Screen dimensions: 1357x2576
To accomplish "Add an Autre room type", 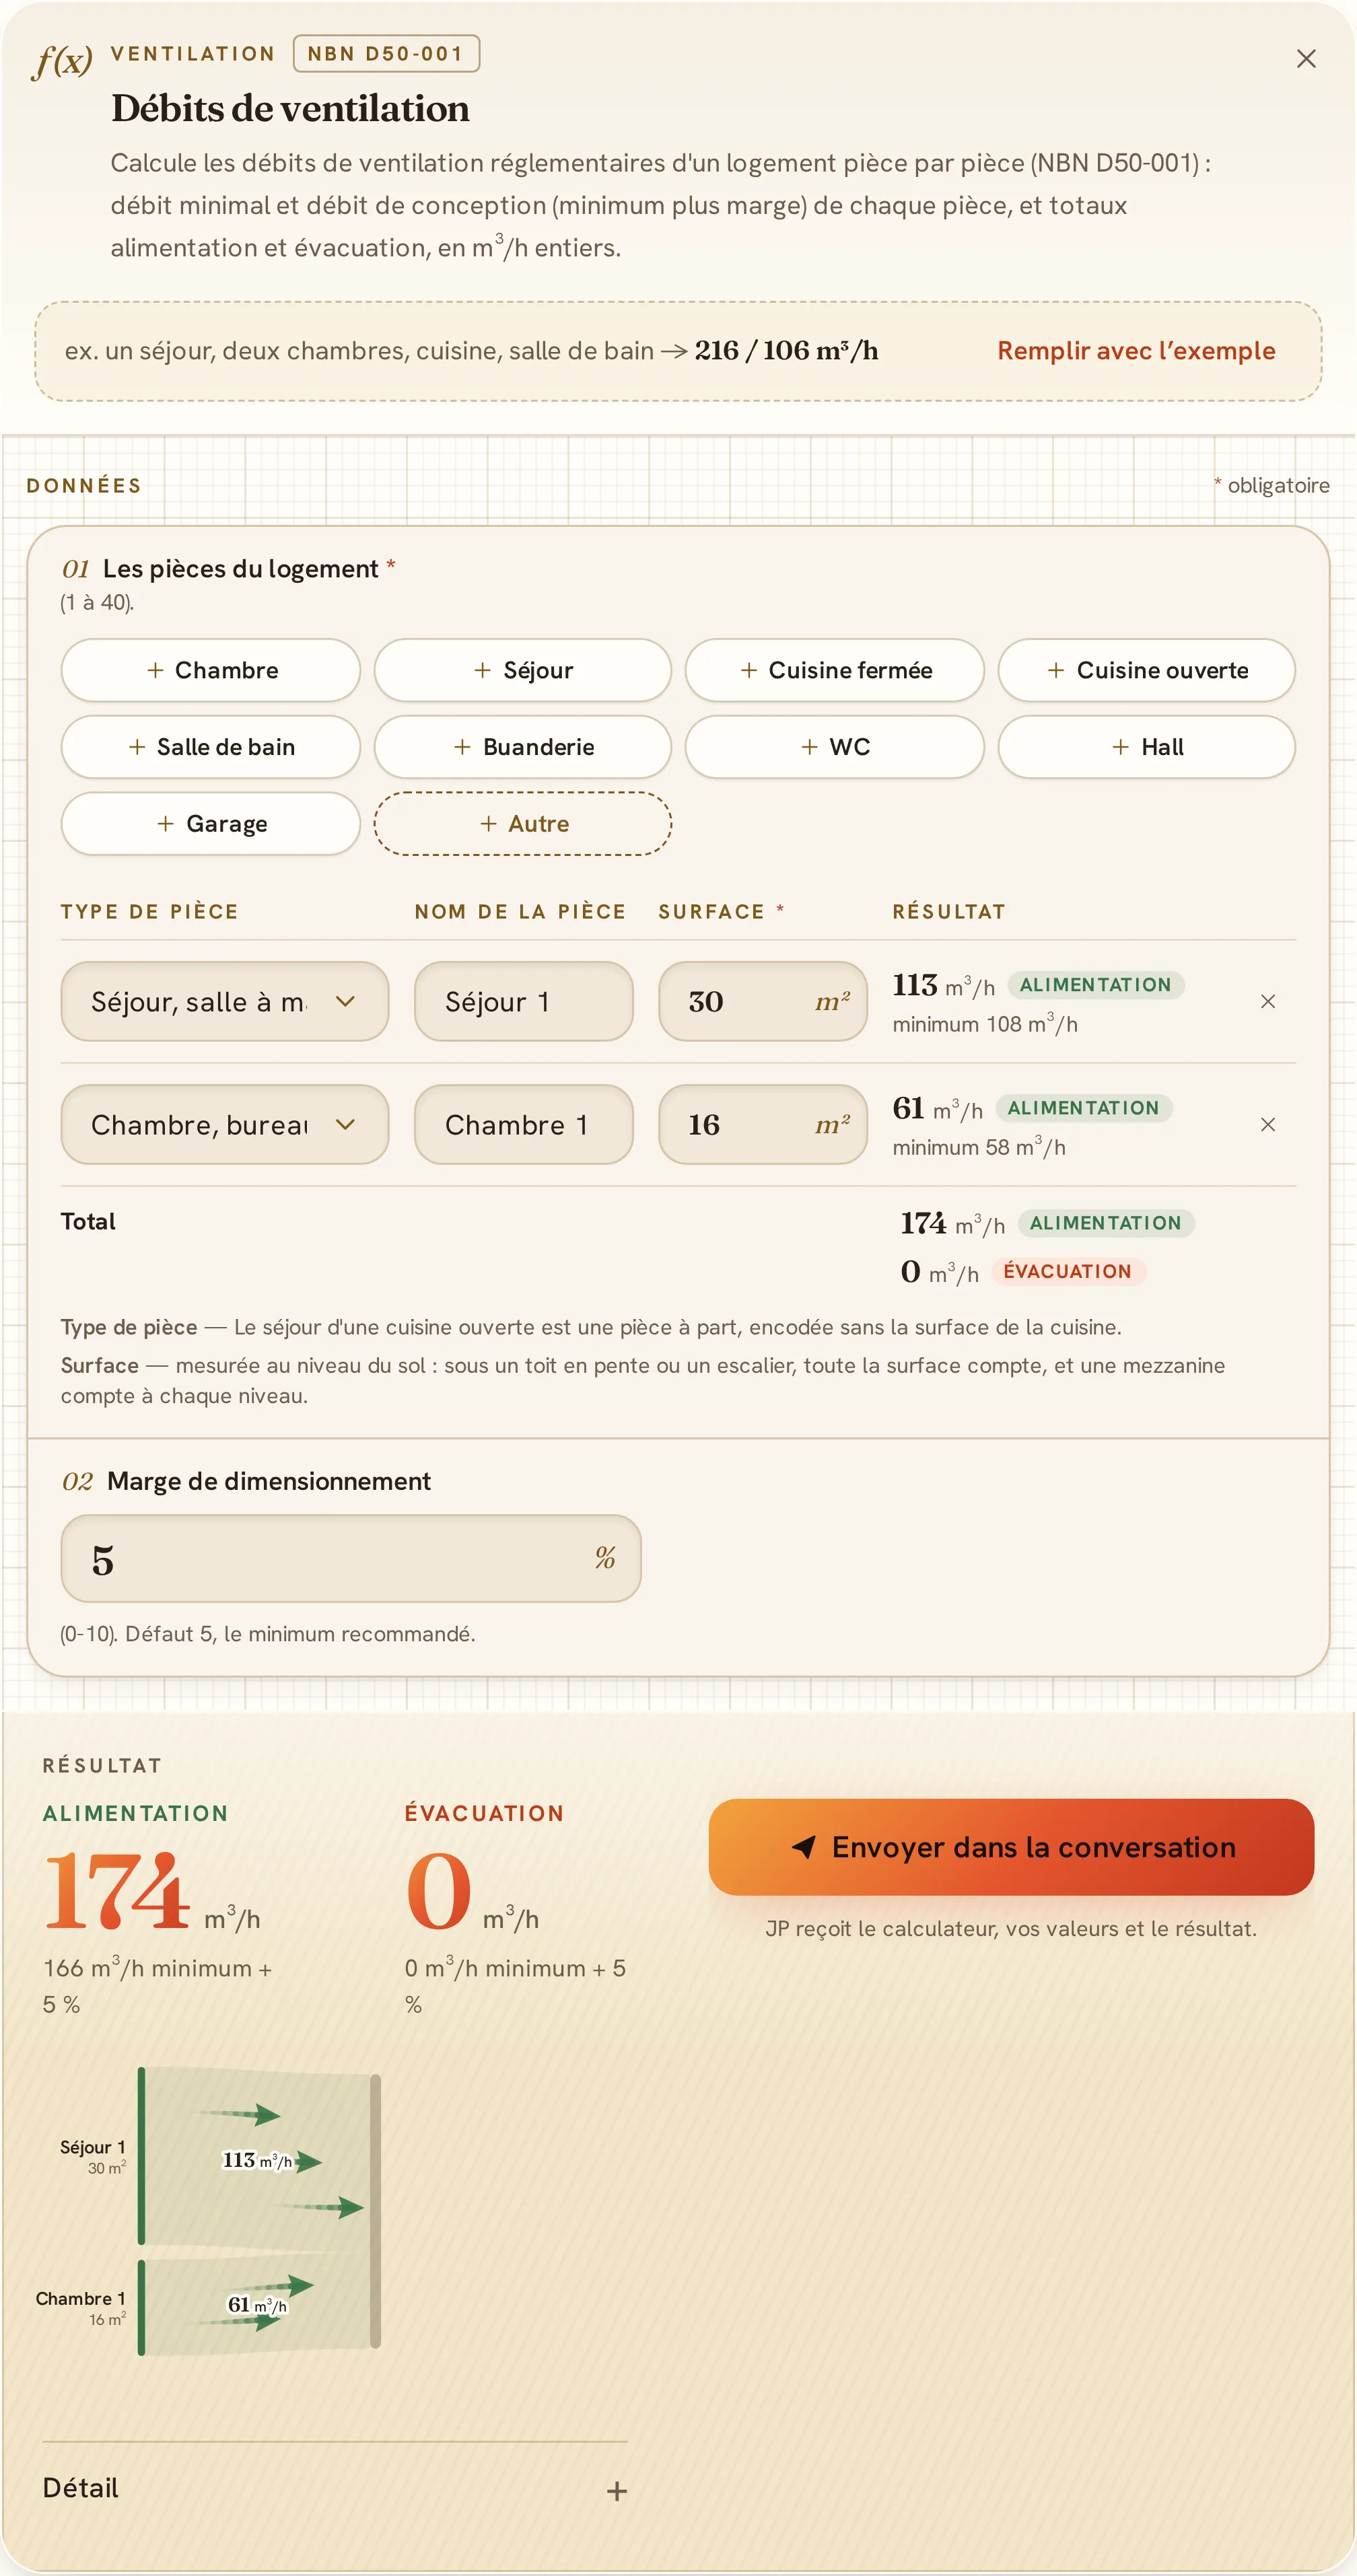I will (x=522, y=824).
